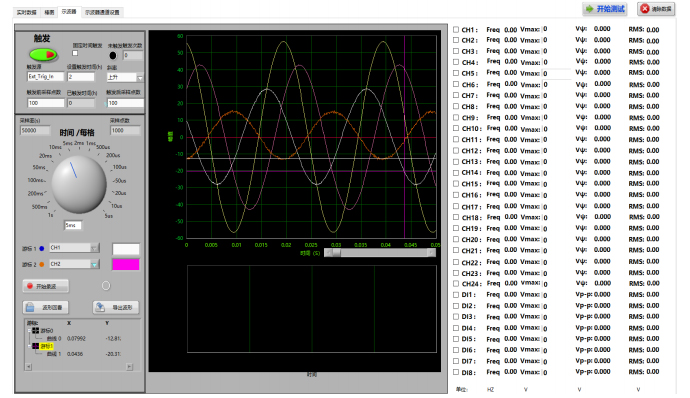The height and width of the screenshot is (398, 690).
Task: Click the trigger source Ext_Trig_In field
Action: [x=45, y=77]
